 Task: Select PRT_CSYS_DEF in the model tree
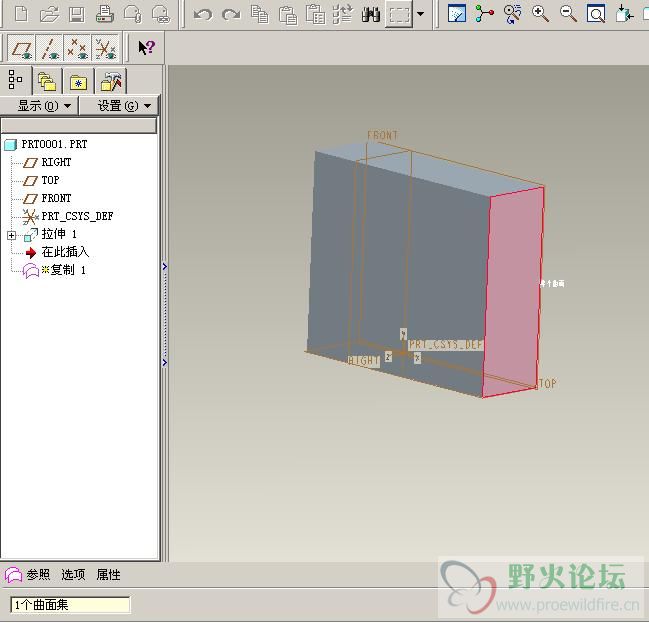point(77,216)
